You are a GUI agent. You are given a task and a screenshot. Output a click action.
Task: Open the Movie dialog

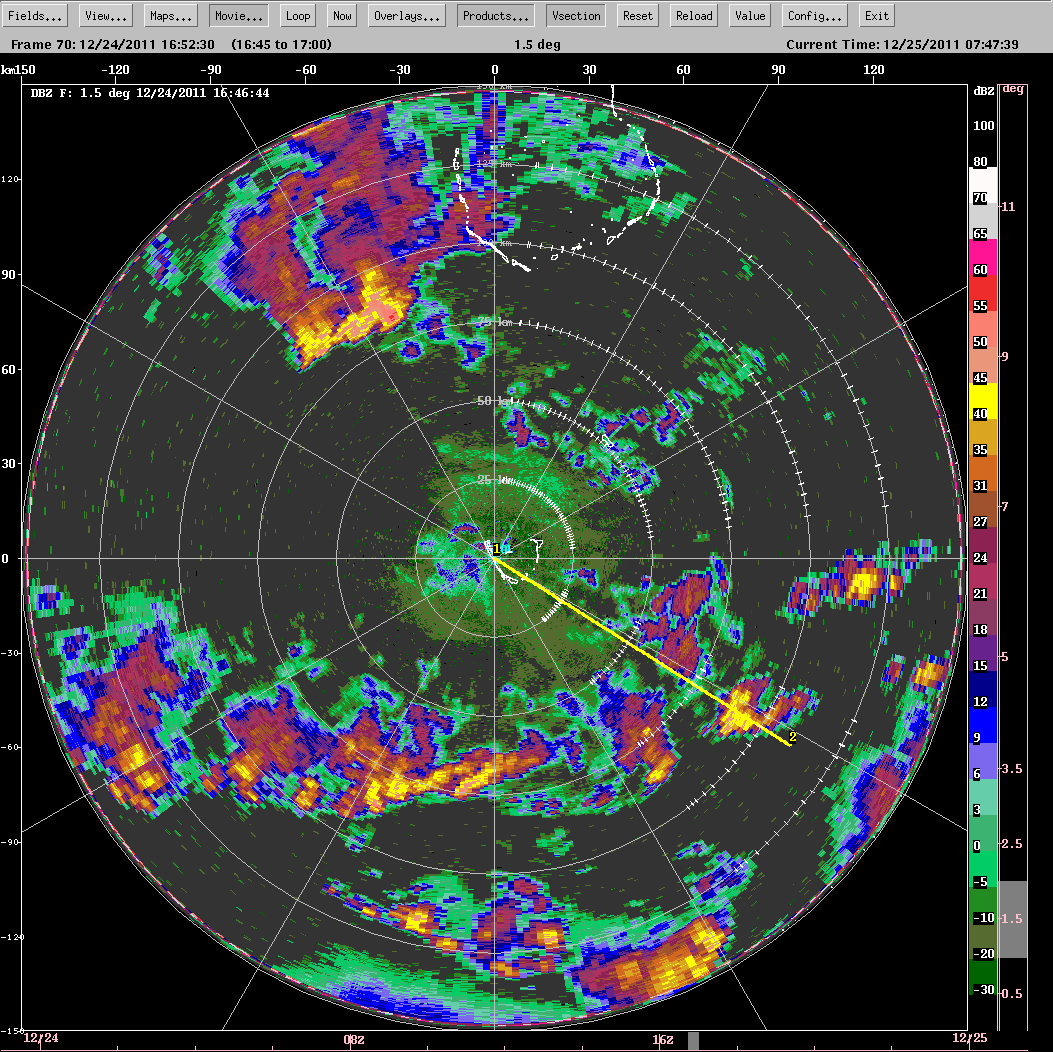tap(238, 15)
